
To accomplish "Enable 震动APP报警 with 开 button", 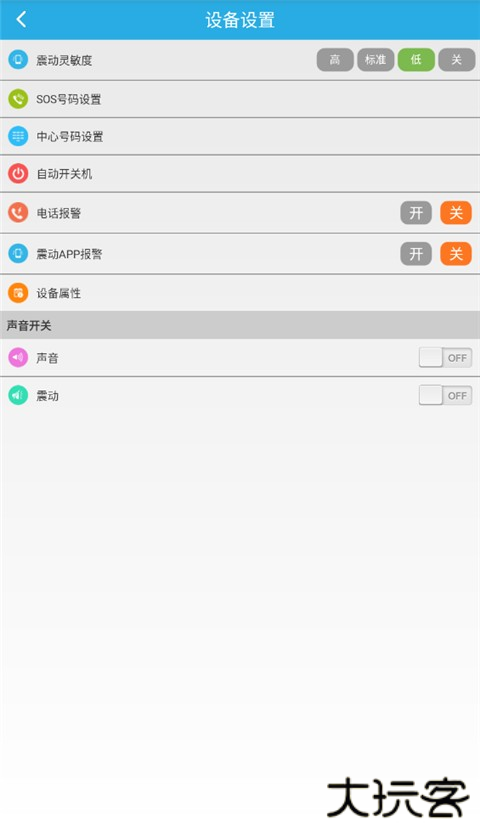I will tap(416, 254).
